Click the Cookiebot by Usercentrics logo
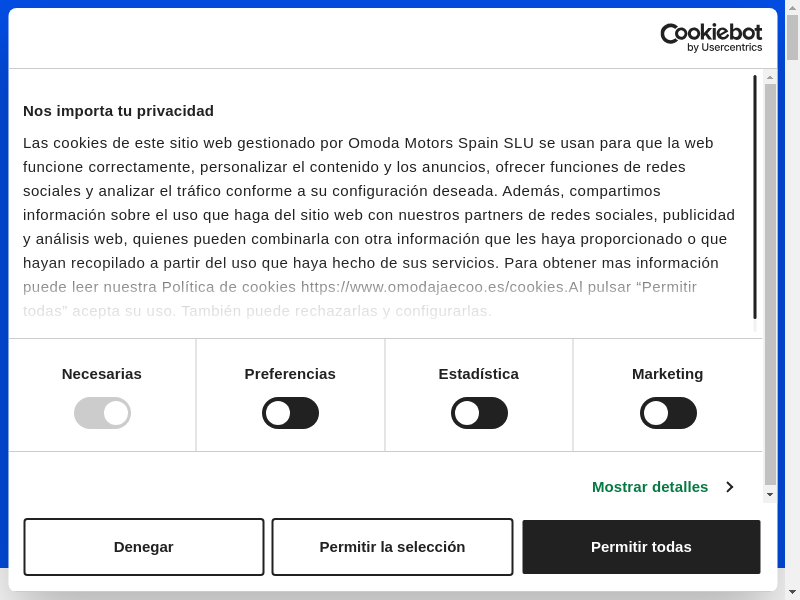The width and height of the screenshot is (800, 600). click(711, 38)
